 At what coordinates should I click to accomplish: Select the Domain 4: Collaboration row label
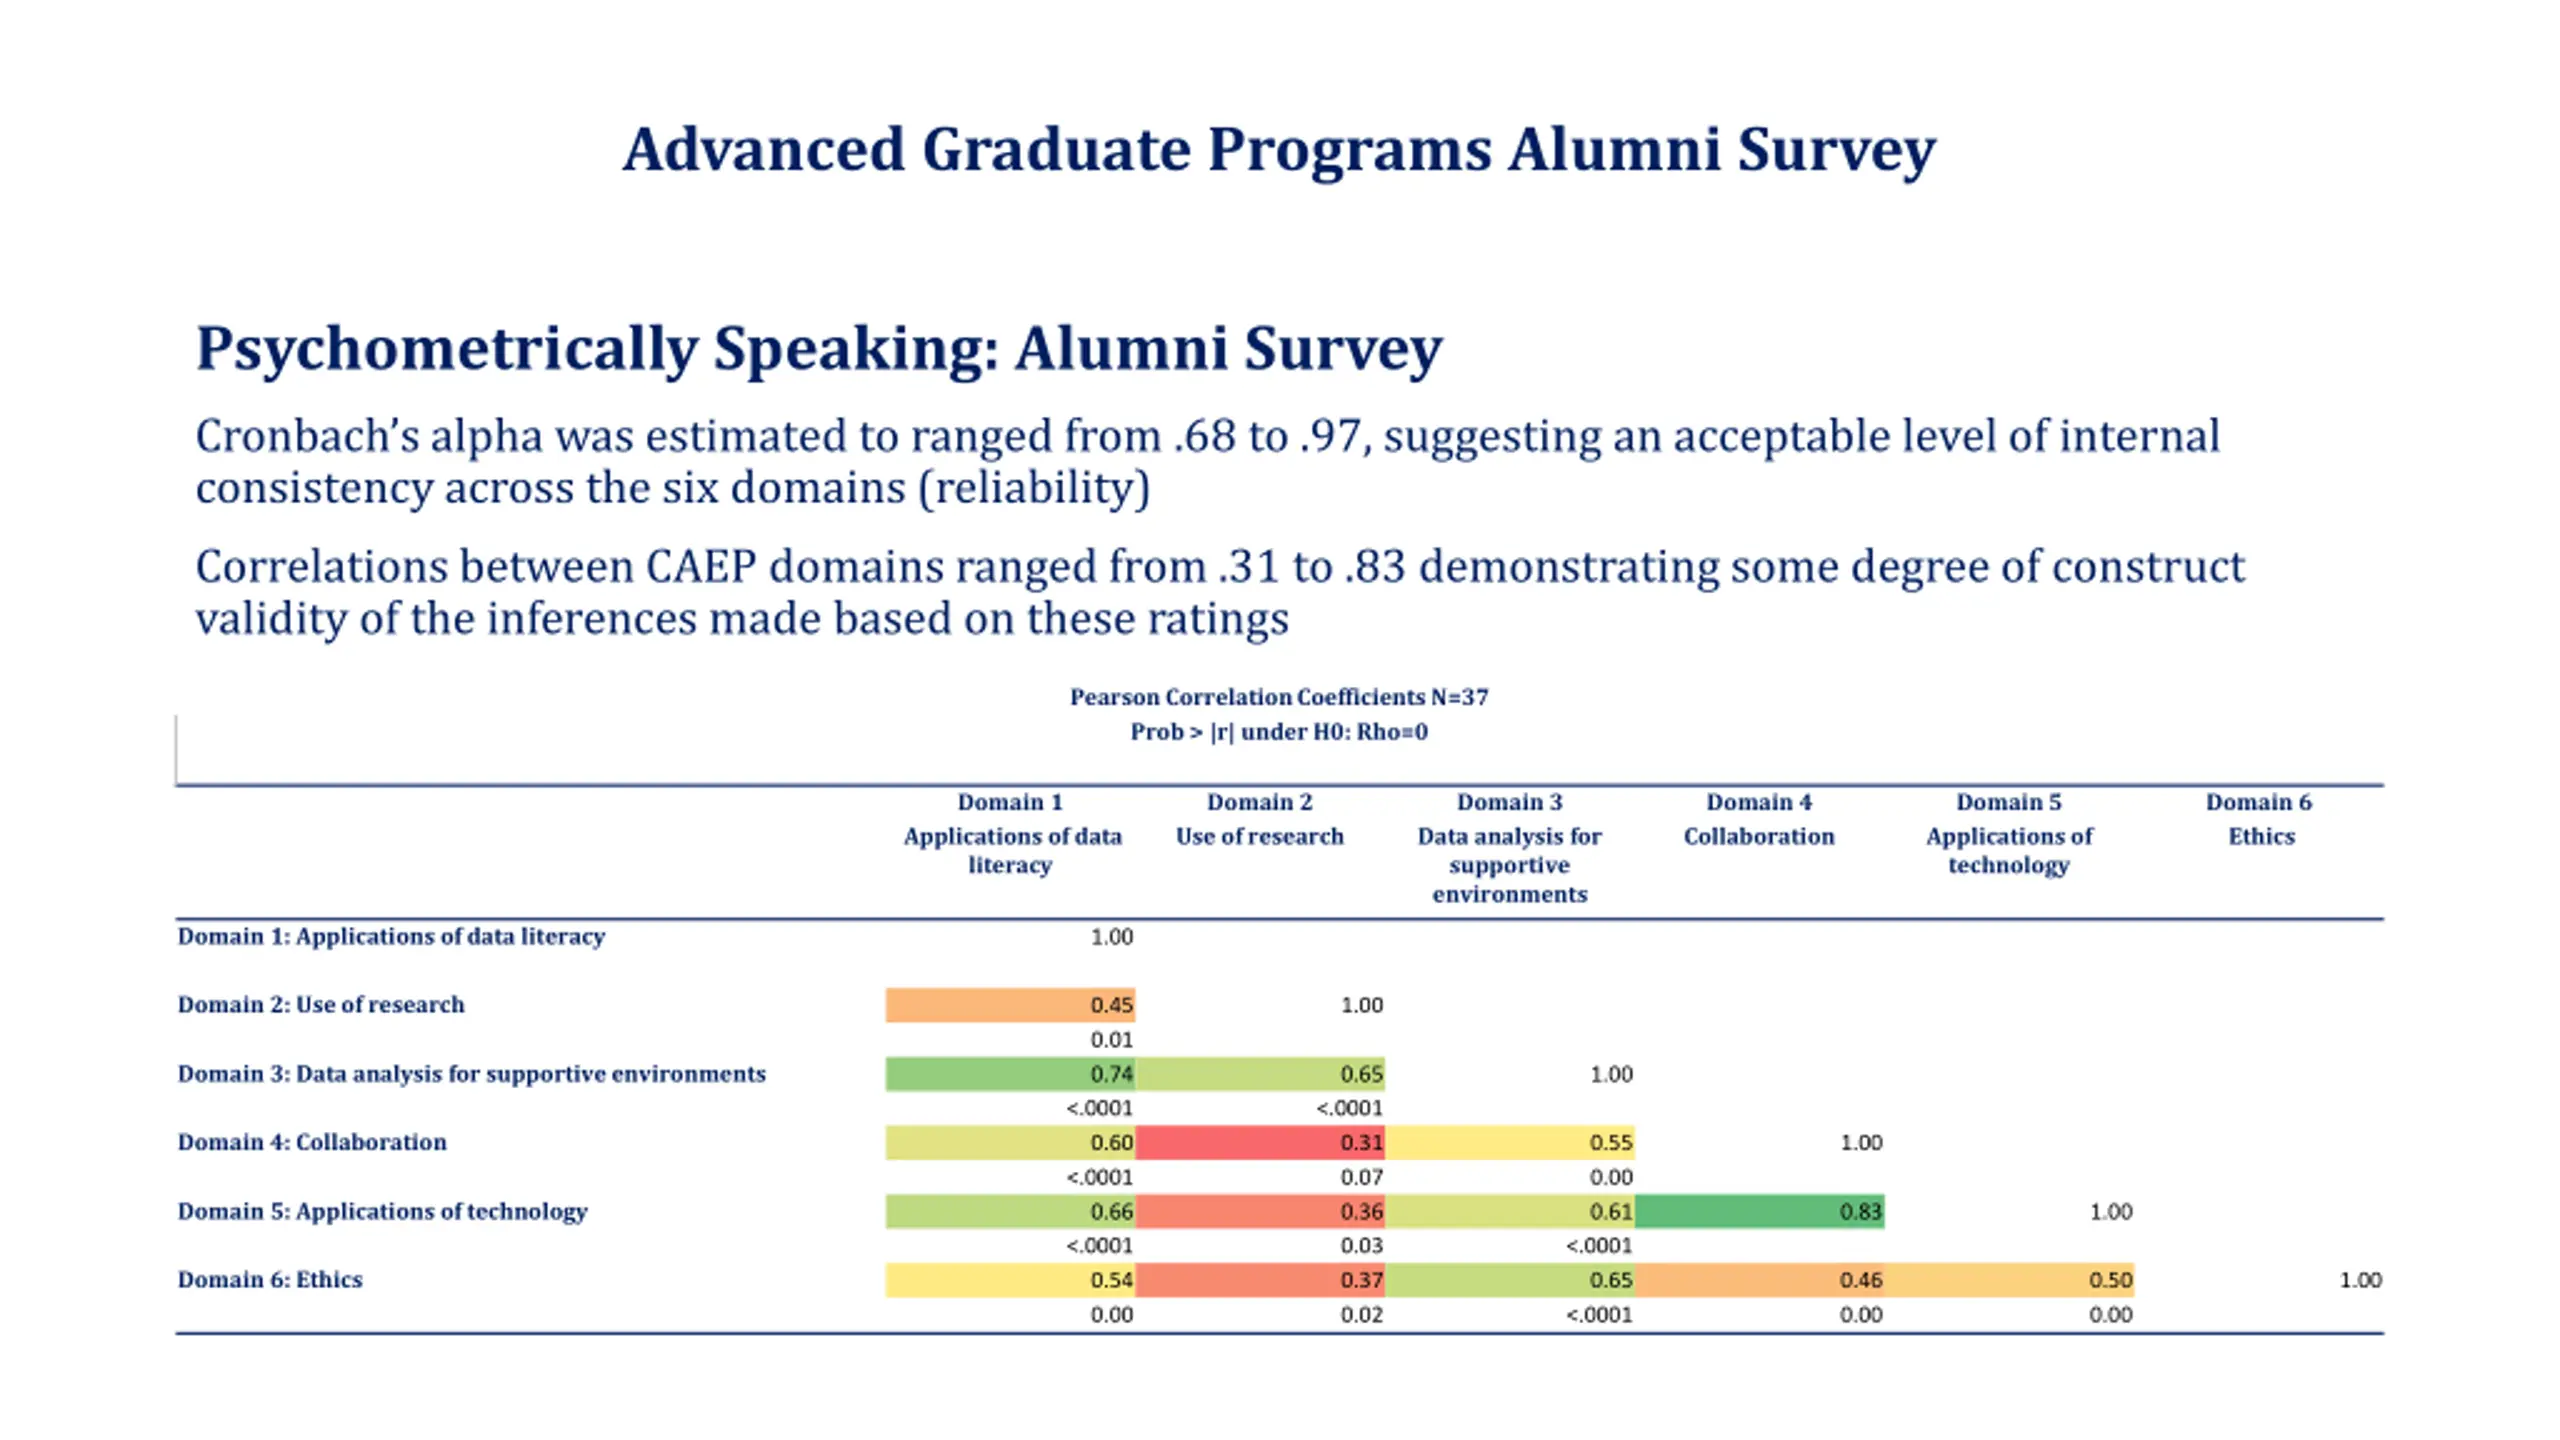tap(312, 1142)
